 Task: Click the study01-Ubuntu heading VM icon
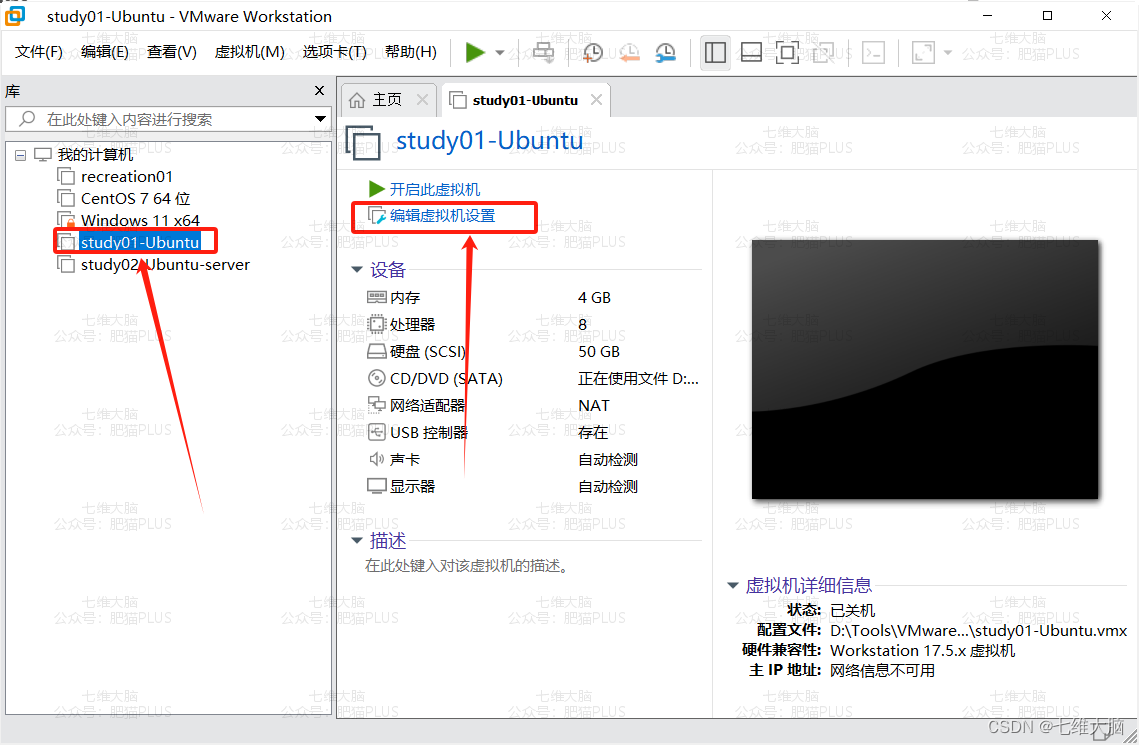click(x=363, y=142)
